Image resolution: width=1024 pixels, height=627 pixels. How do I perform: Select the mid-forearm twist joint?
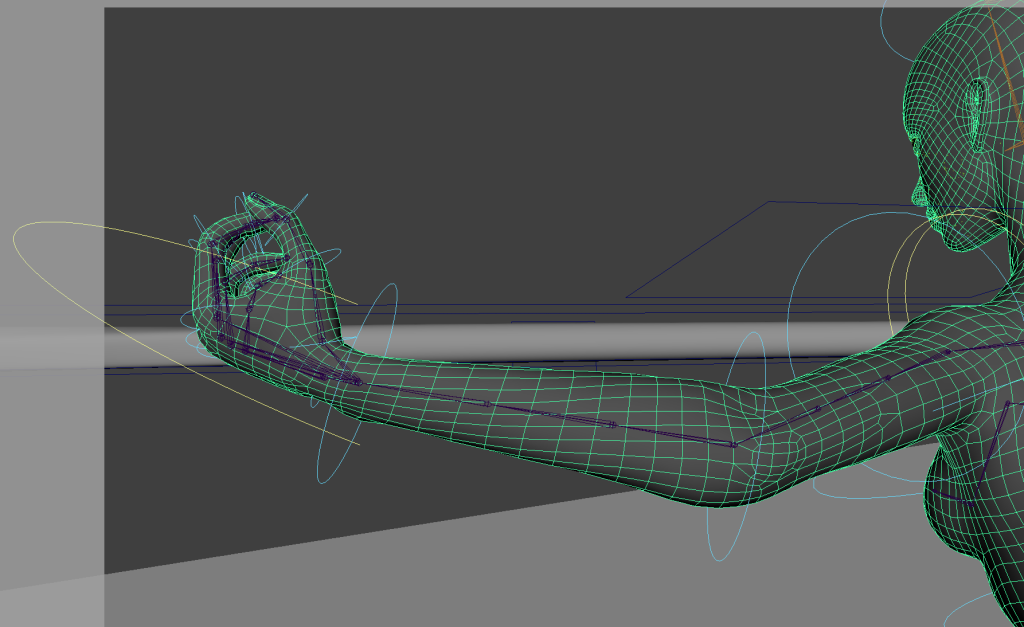click(x=612, y=424)
